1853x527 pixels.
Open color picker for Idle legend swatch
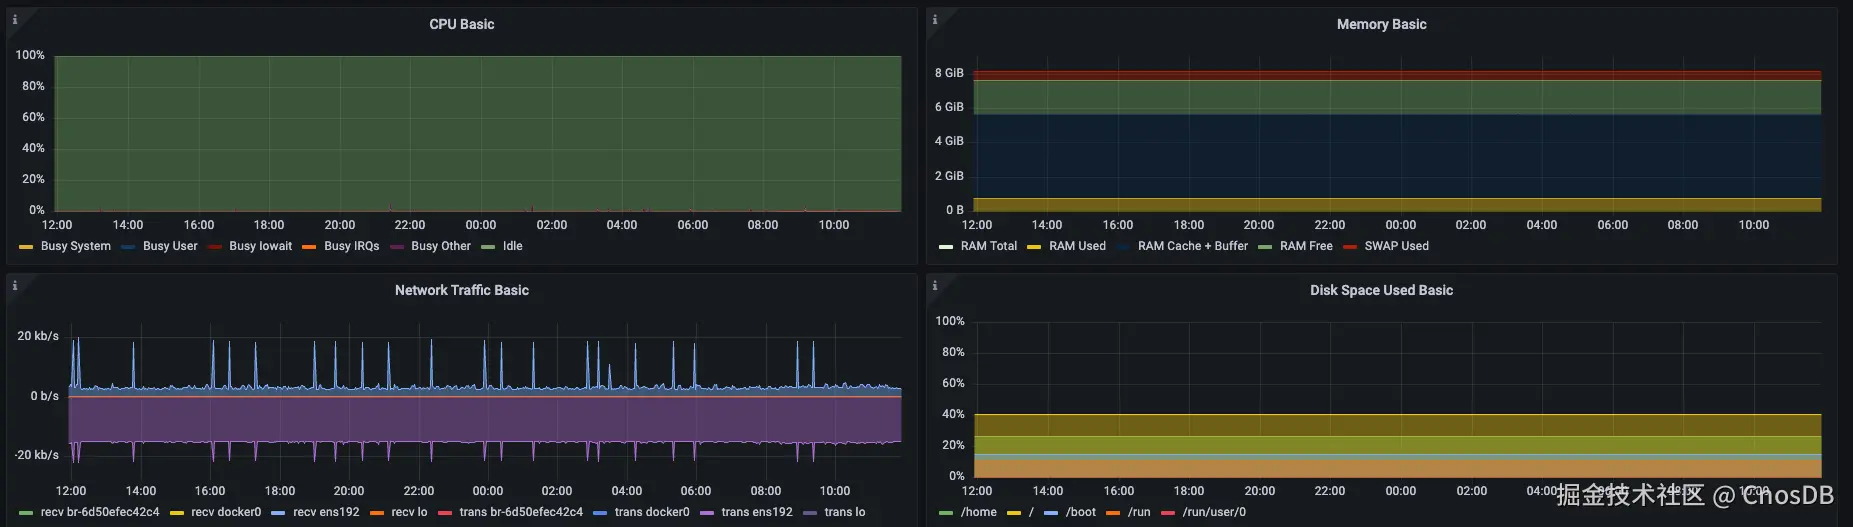[x=488, y=247]
